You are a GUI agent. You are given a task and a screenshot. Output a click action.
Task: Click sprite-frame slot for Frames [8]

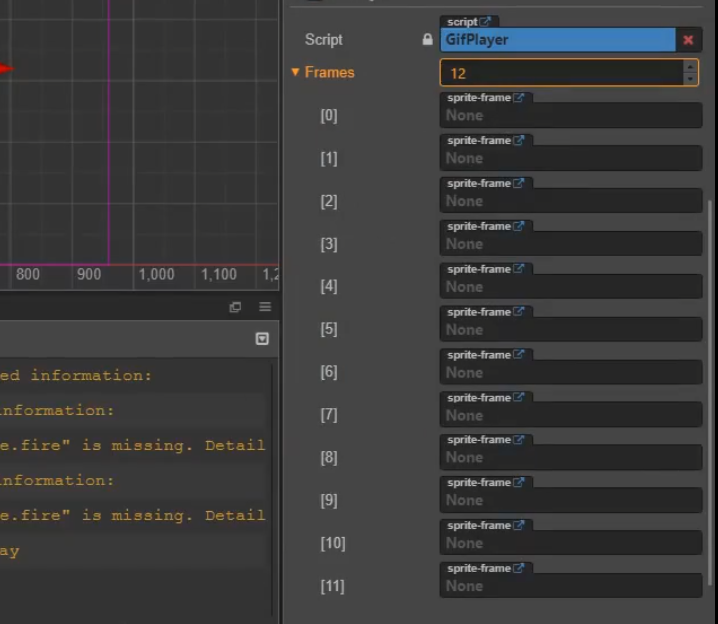click(x=571, y=457)
